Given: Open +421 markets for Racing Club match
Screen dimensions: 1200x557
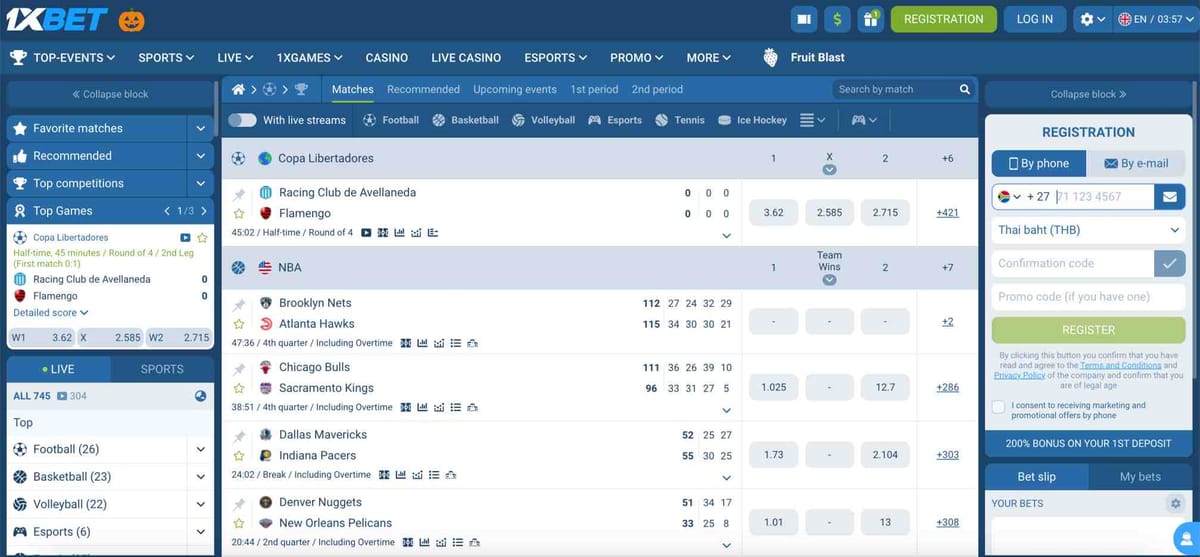Looking at the screenshot, I should point(947,213).
